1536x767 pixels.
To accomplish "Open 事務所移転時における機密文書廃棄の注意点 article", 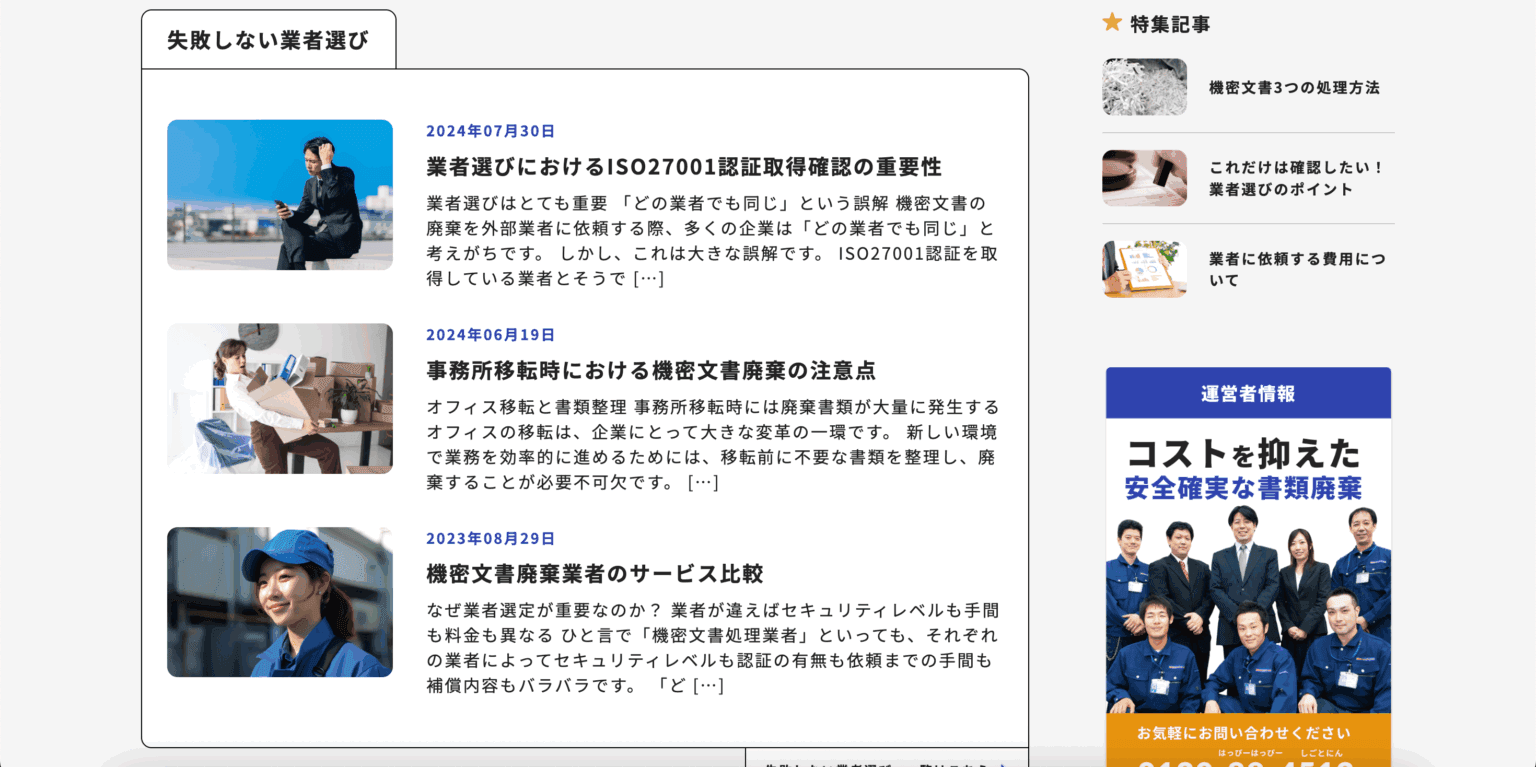I will click(652, 370).
